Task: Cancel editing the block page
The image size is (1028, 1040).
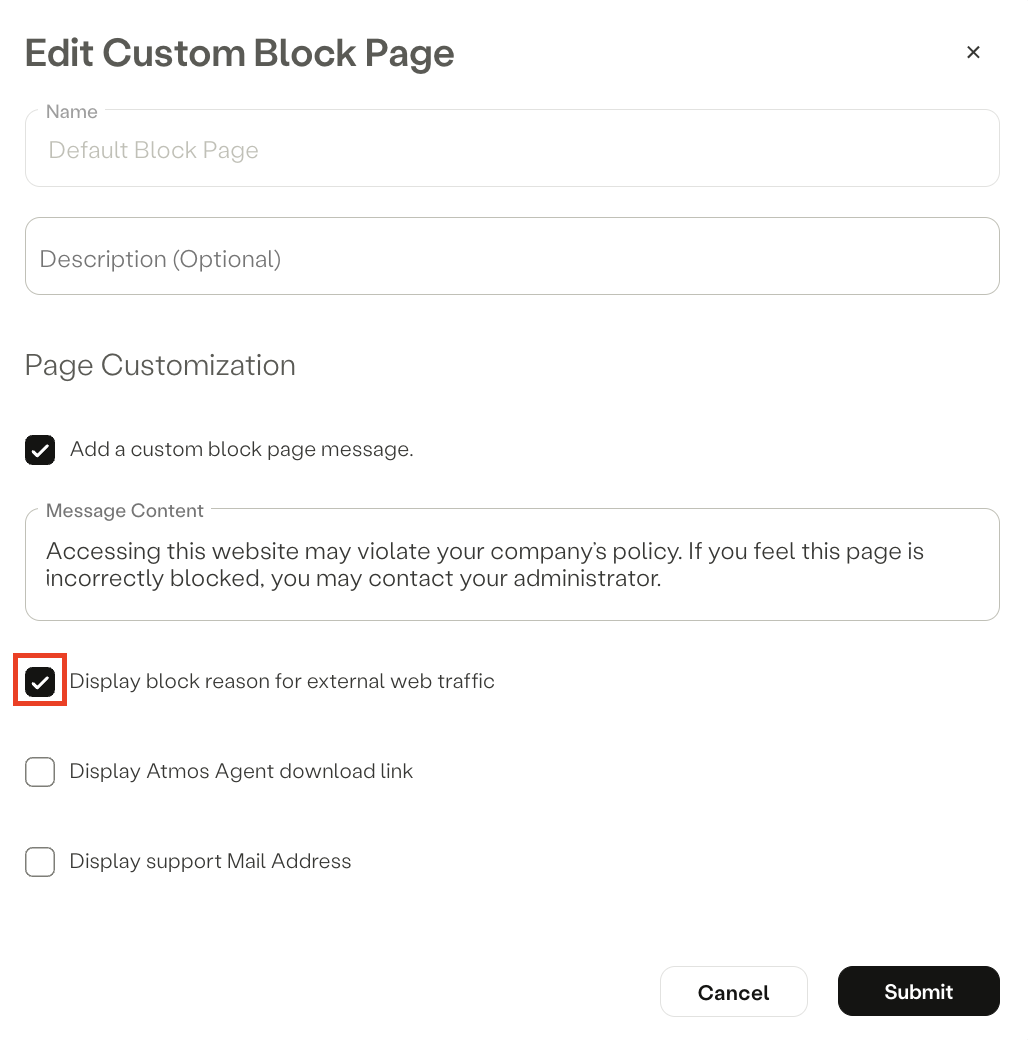Action: (x=734, y=992)
